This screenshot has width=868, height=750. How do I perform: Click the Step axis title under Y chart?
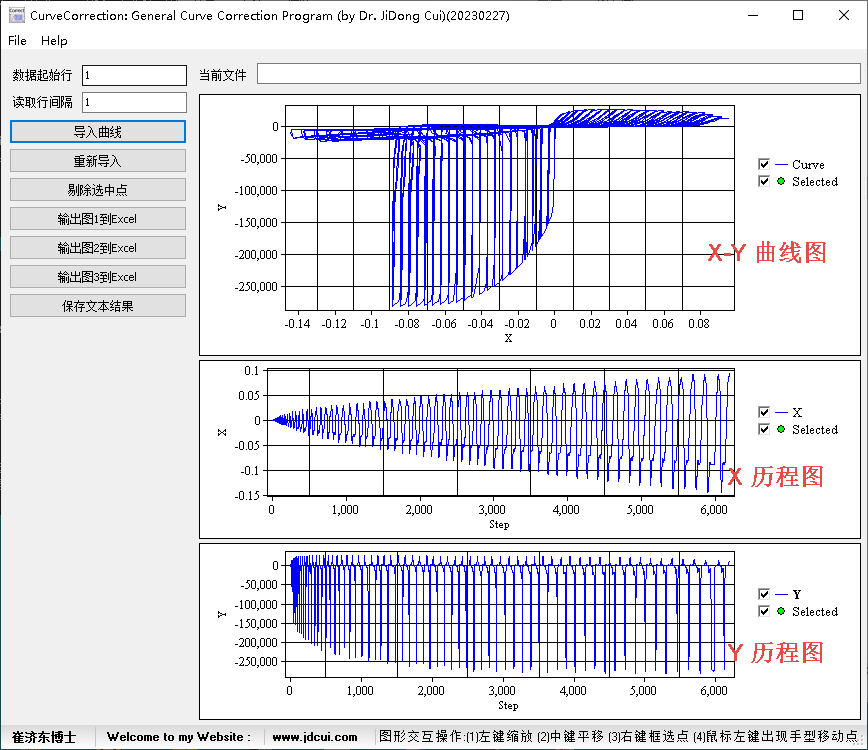pyautogui.click(x=508, y=705)
